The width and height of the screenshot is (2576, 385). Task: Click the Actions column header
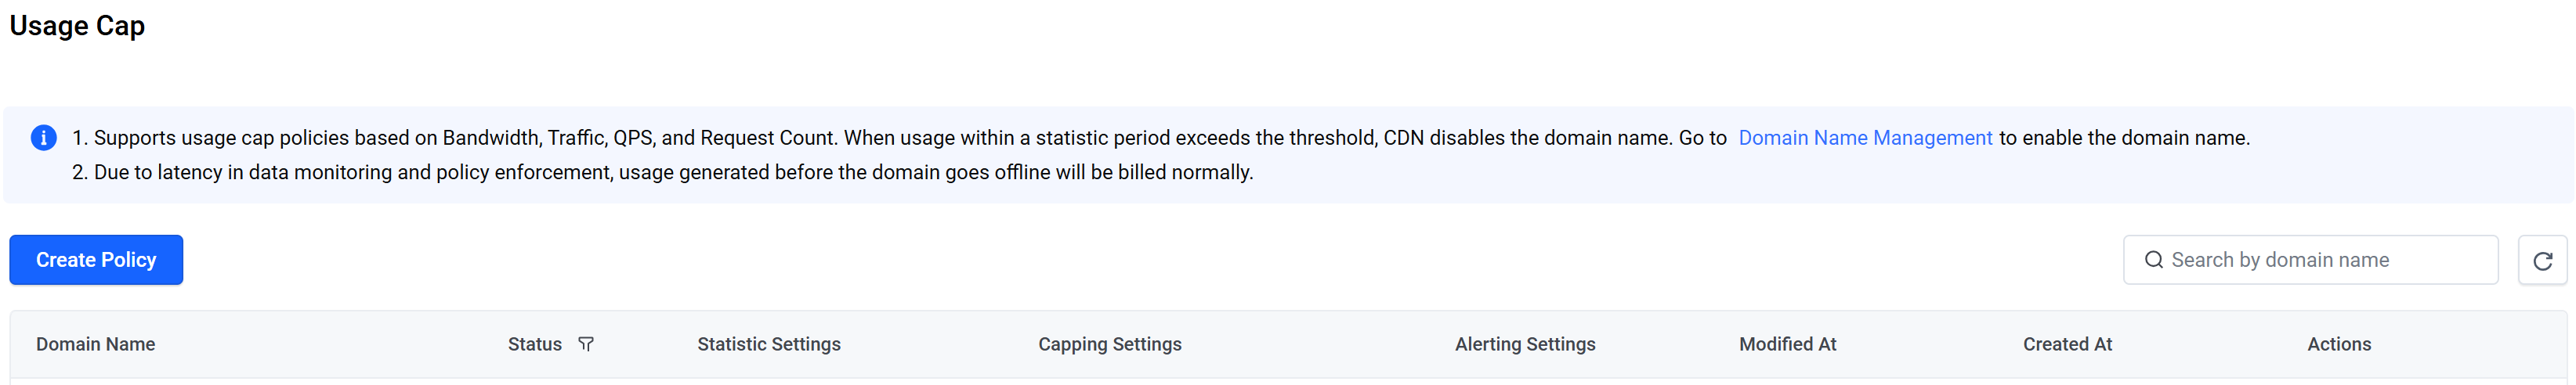[2338, 344]
